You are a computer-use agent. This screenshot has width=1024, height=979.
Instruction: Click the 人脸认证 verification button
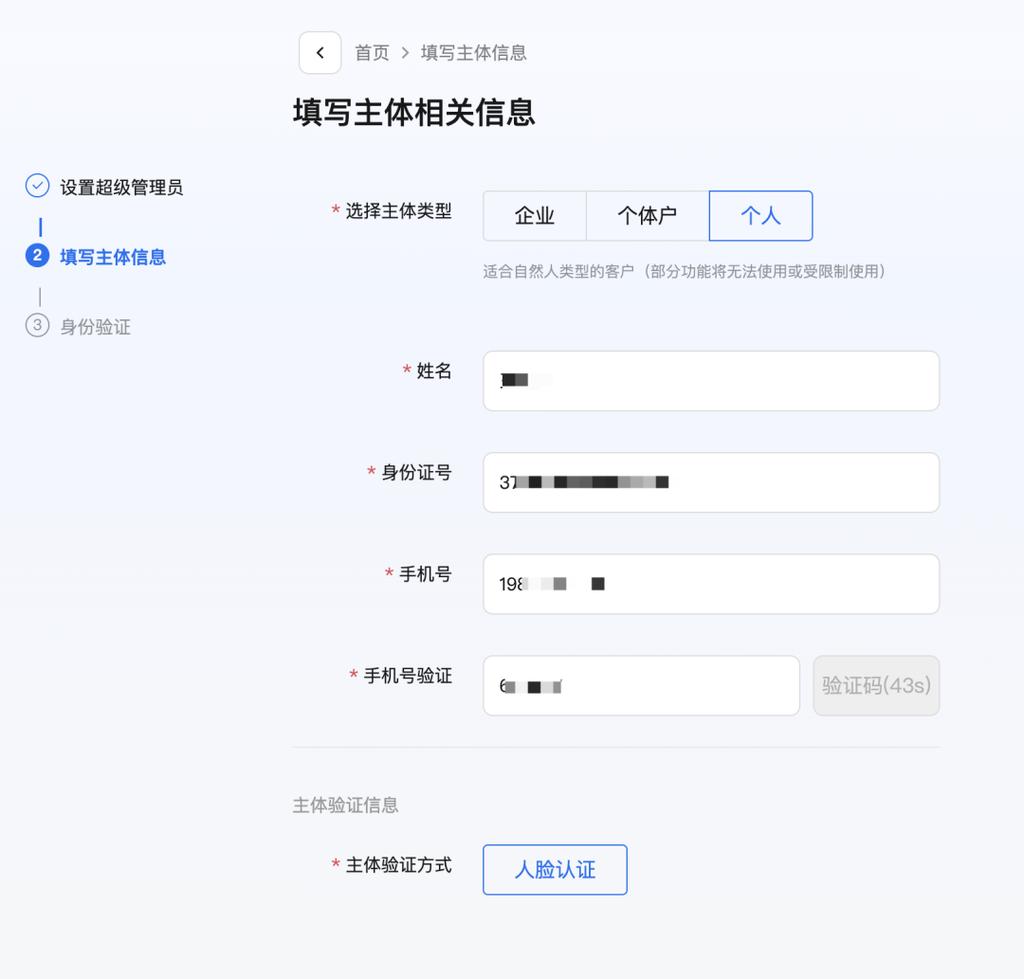click(554, 869)
